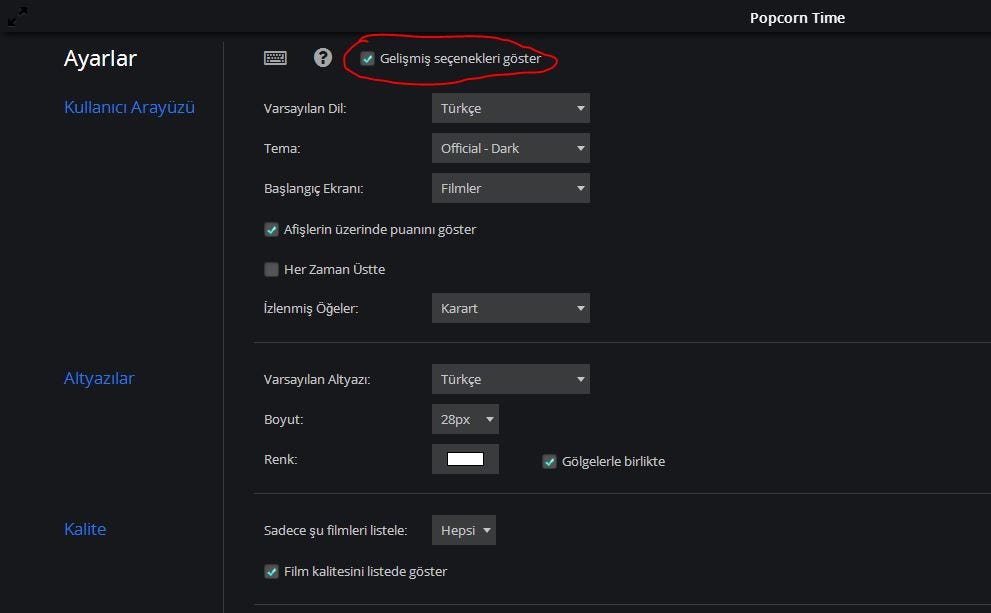Open the help question mark icon
This screenshot has width=991, height=613.
pos(323,58)
